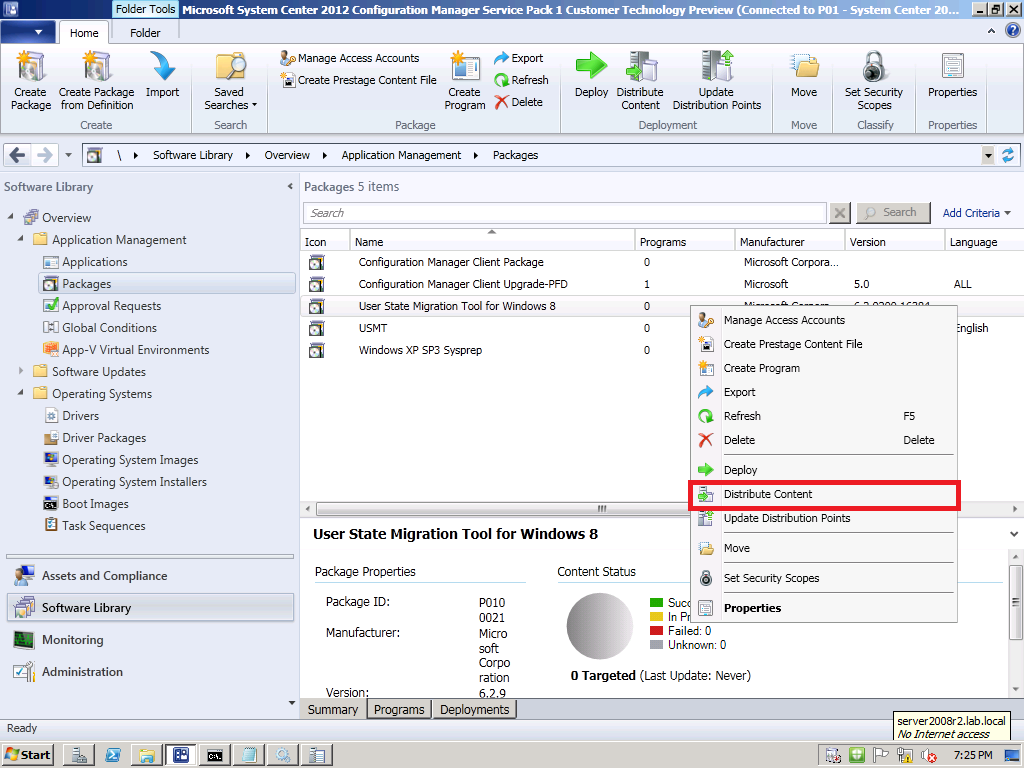
Task: Select Global Conditions in the tree
Action: (x=109, y=328)
